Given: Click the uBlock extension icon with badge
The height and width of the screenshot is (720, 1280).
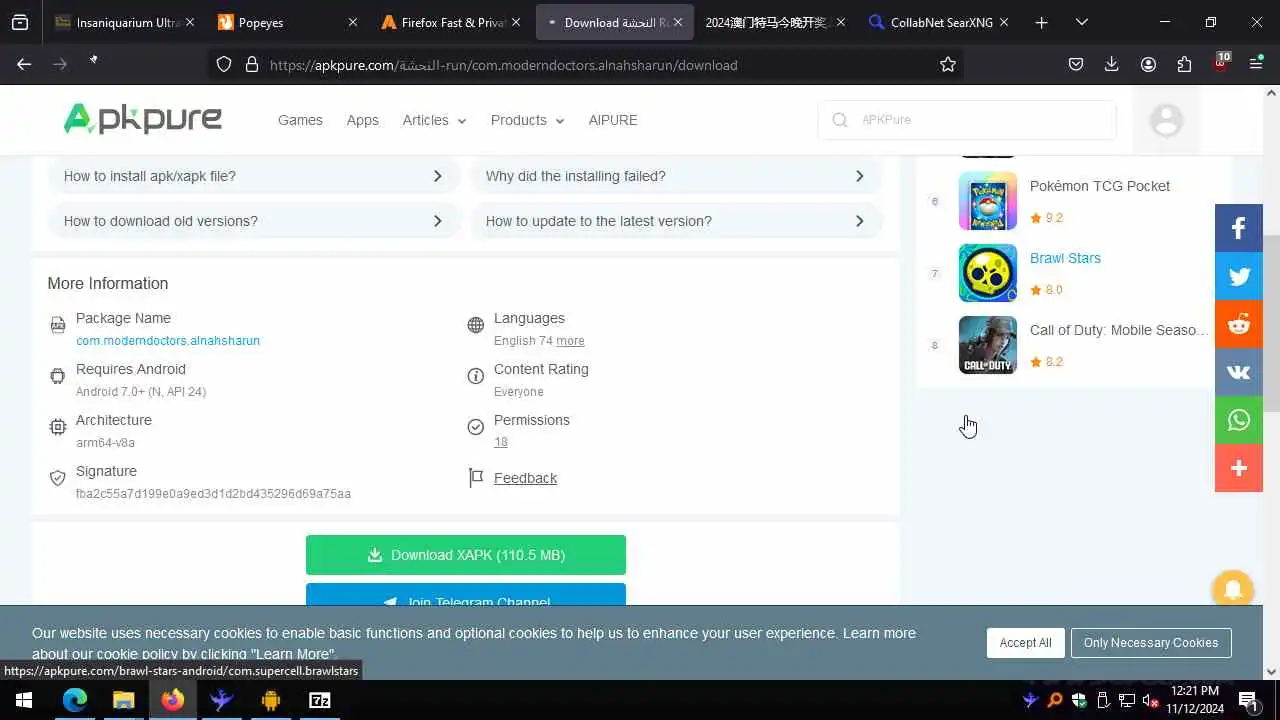Looking at the screenshot, I should 1220,63.
